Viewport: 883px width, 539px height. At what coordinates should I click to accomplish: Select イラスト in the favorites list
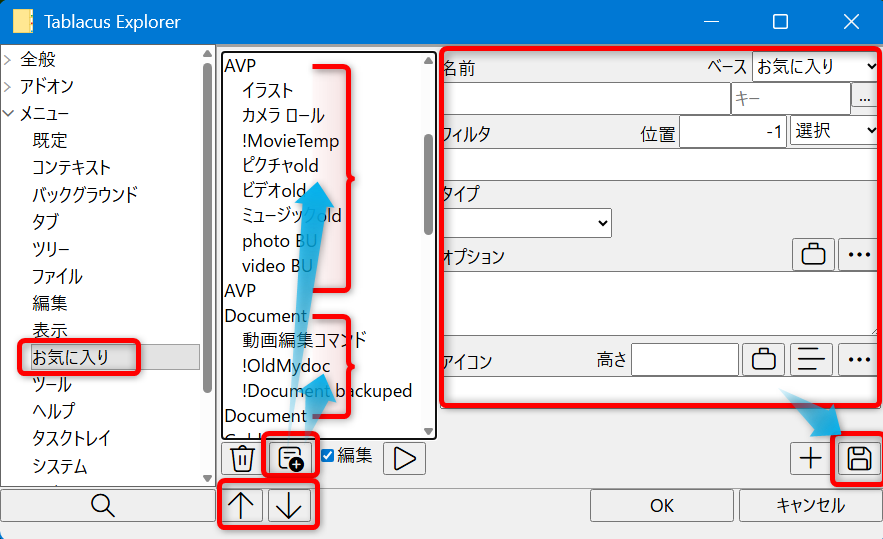coord(267,90)
